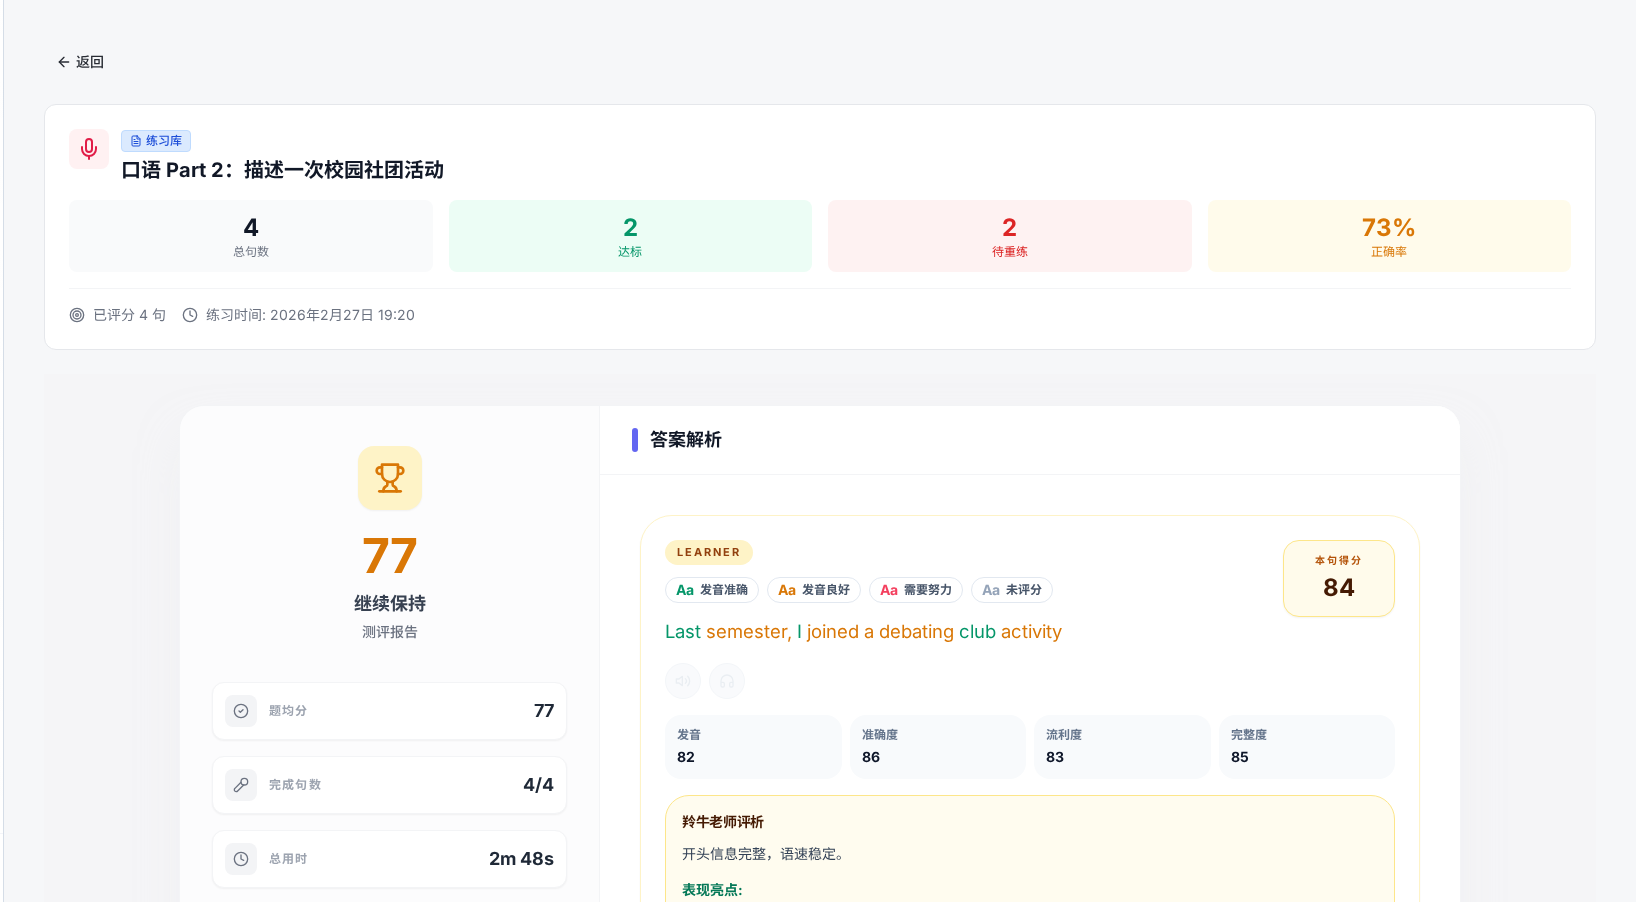Screen dimensions: 1636x902
Task: Click the word 'Last' in the sentence
Action: point(683,632)
